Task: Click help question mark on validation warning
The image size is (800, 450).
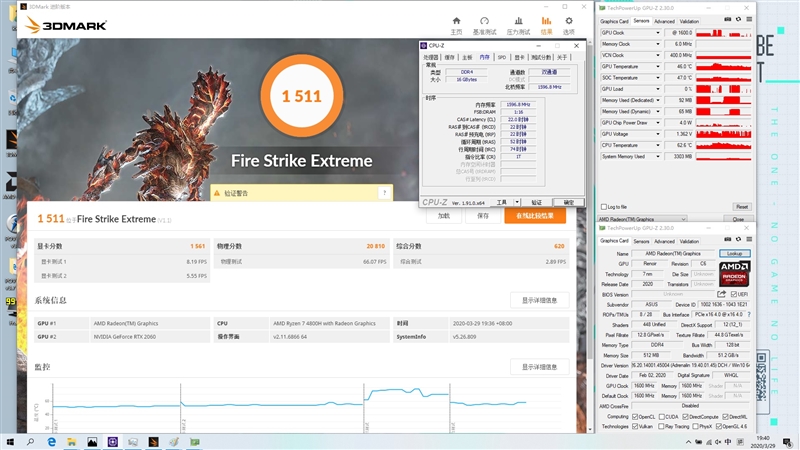Action: [384, 193]
